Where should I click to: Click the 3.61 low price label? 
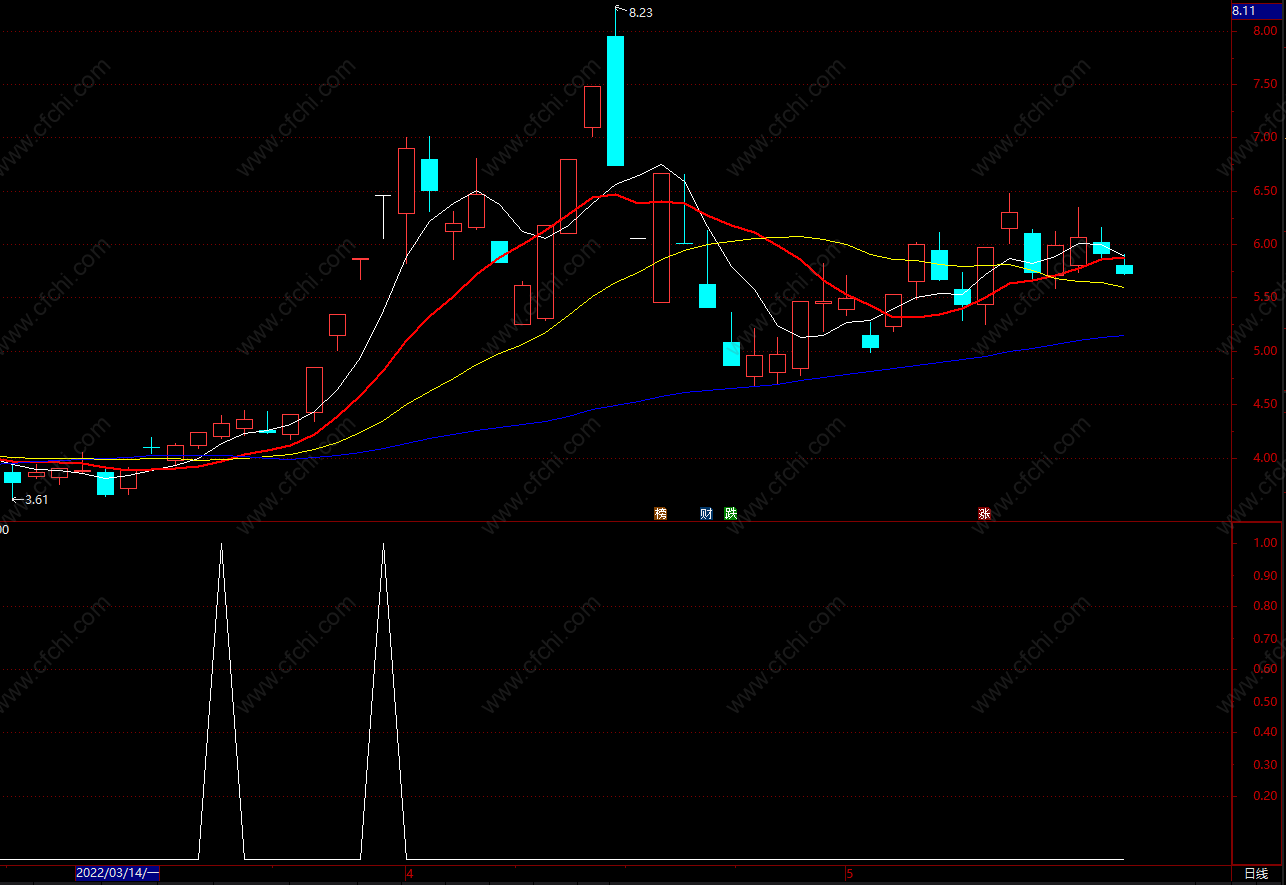coord(36,500)
